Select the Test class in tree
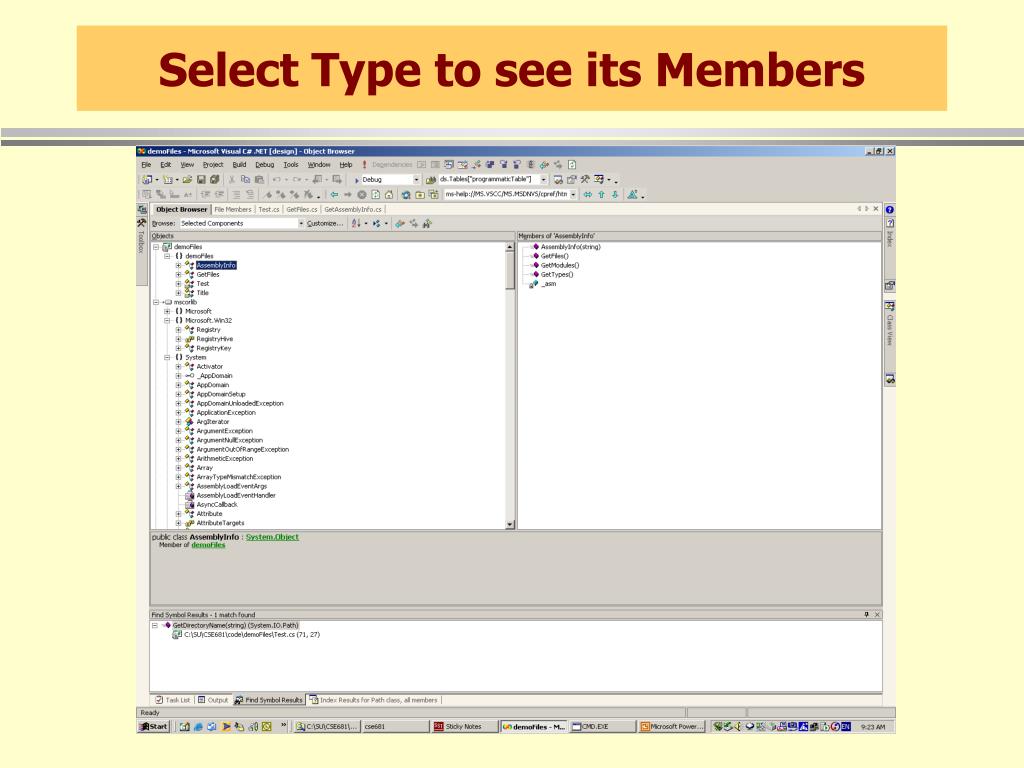 (203, 284)
